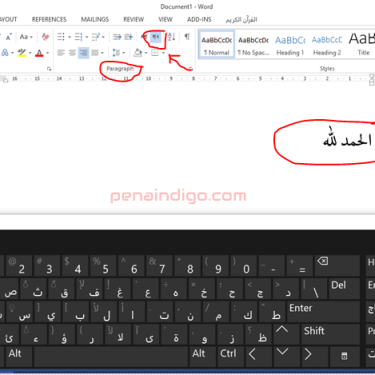Align text to the left

(61, 53)
